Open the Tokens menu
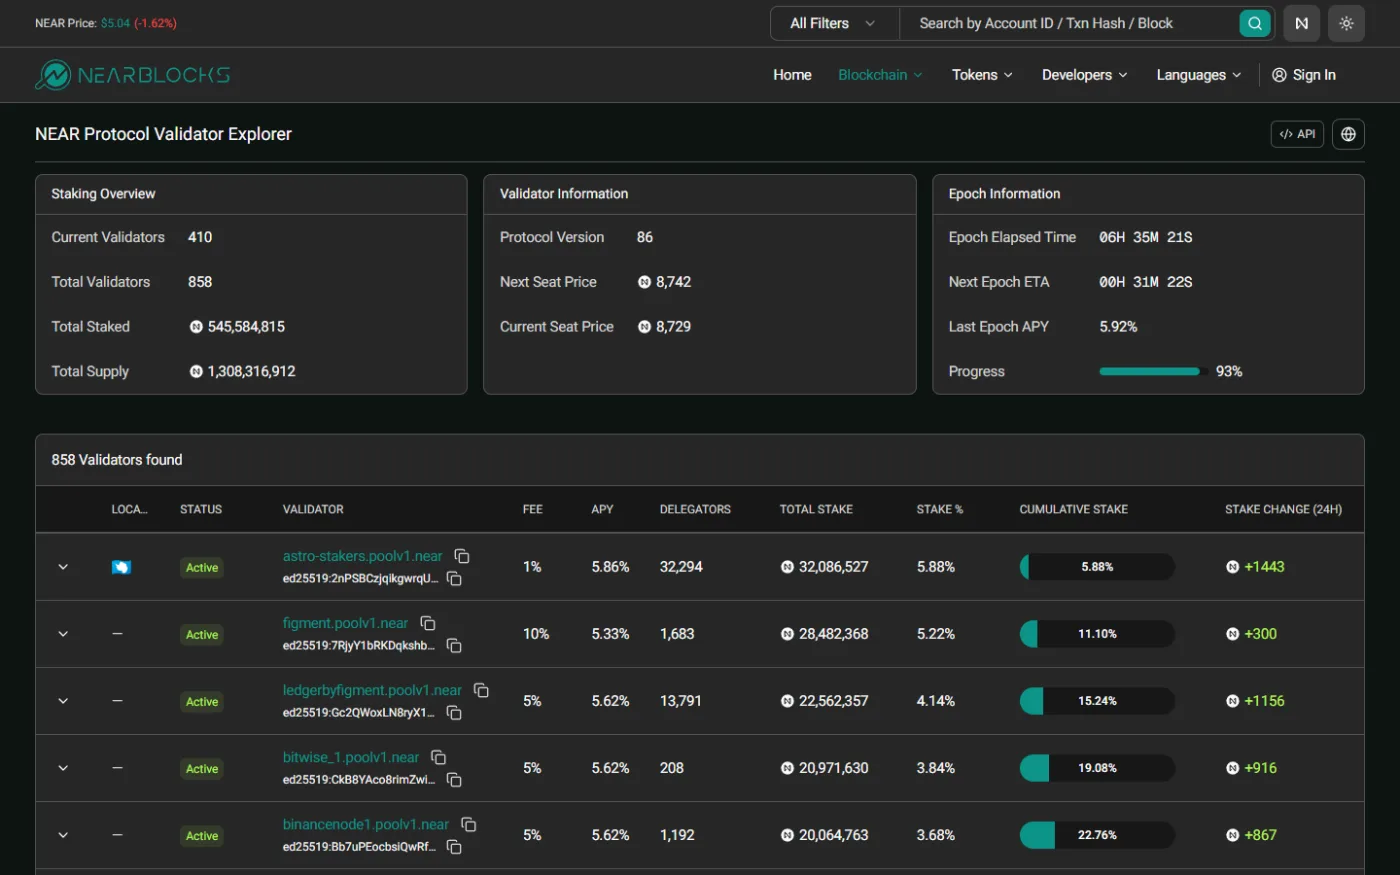Screen dimensions: 1400x875 point(982,75)
